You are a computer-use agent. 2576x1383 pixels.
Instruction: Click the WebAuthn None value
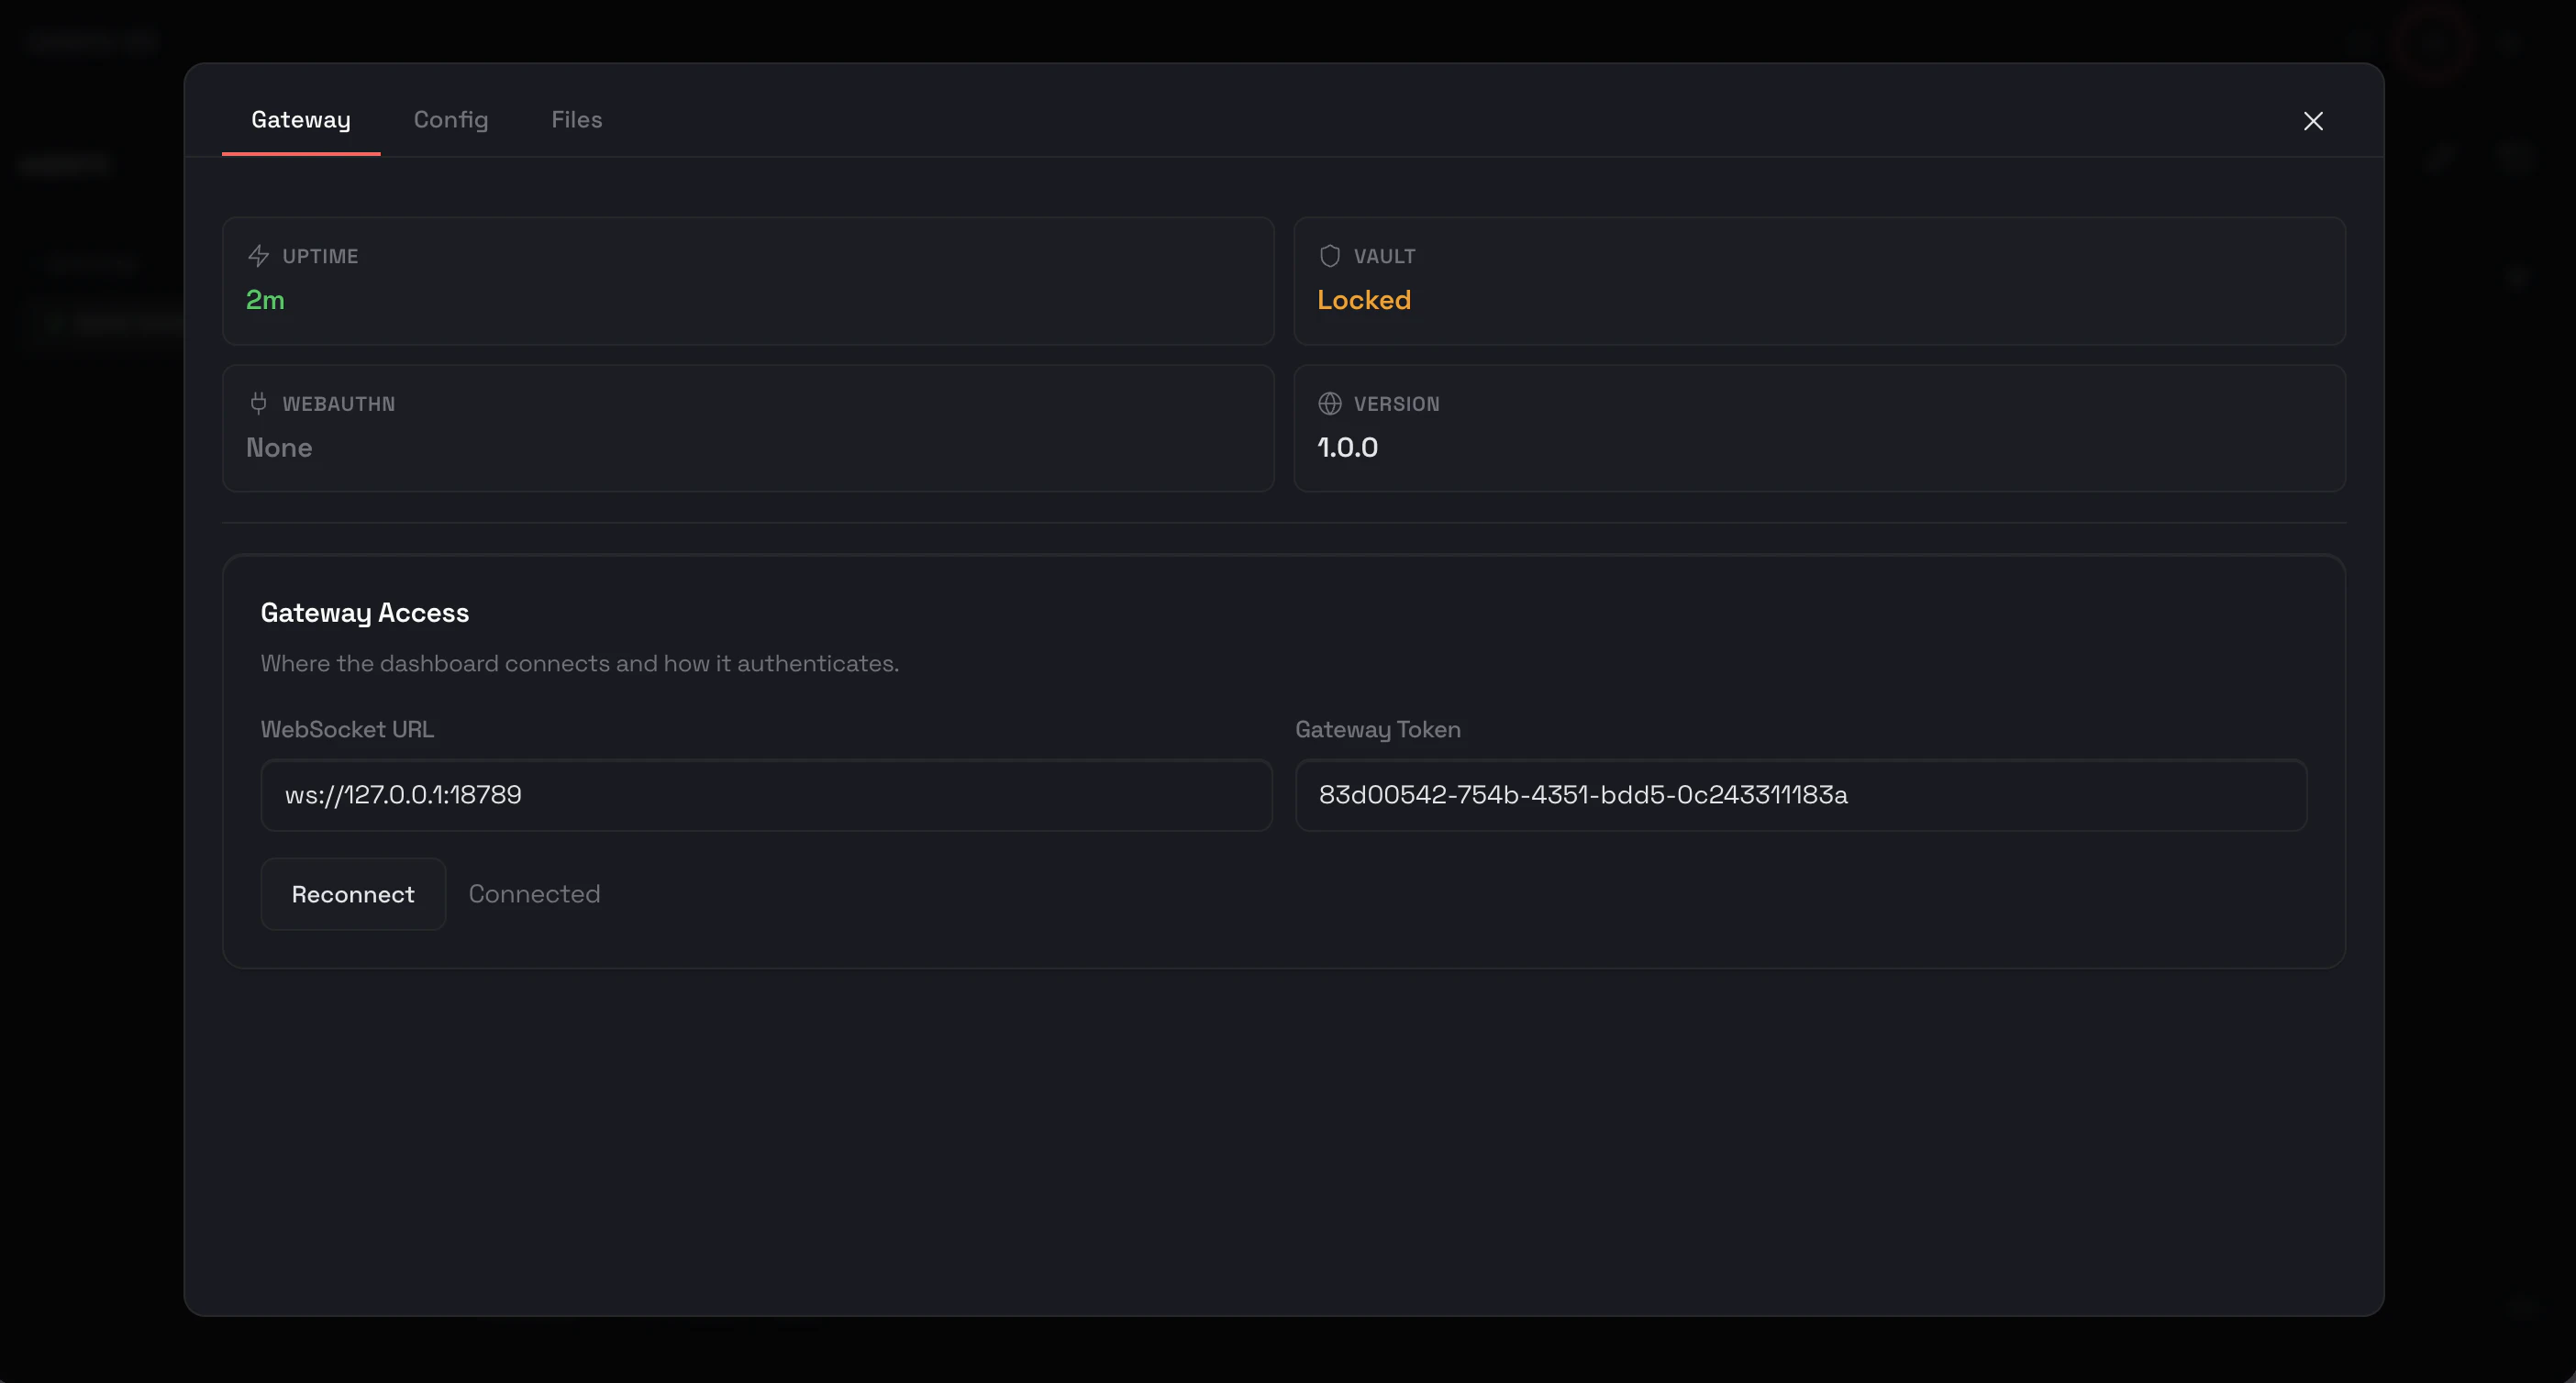tap(279, 447)
